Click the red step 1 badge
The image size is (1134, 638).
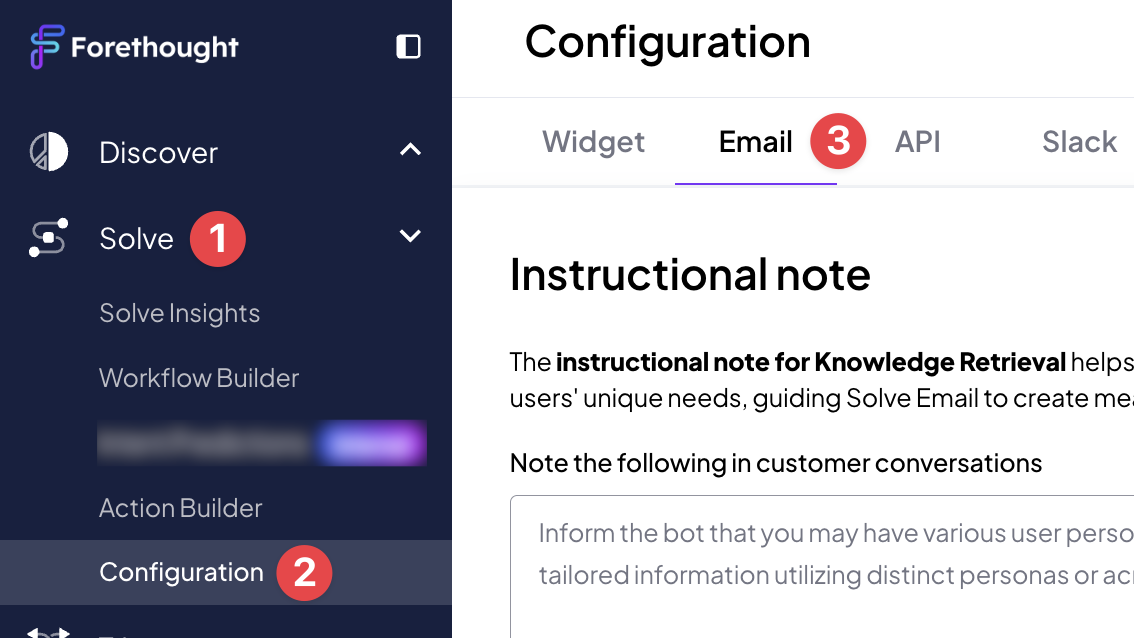point(218,239)
